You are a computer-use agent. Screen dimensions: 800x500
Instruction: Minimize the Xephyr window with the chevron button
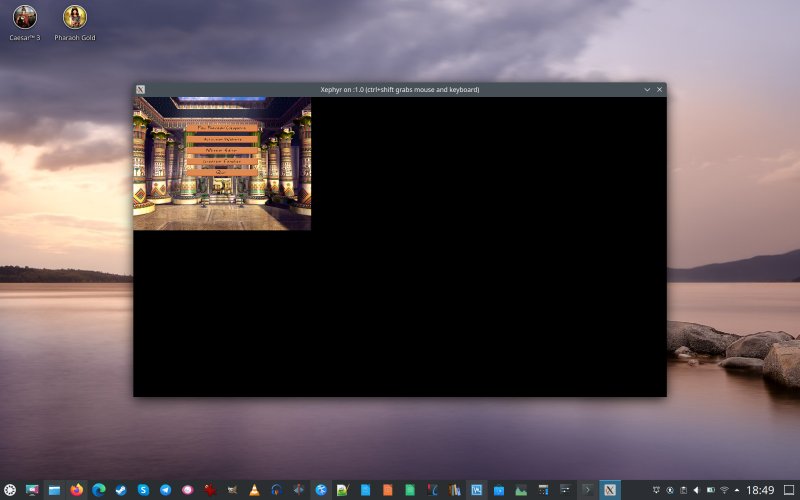pyautogui.click(x=647, y=89)
